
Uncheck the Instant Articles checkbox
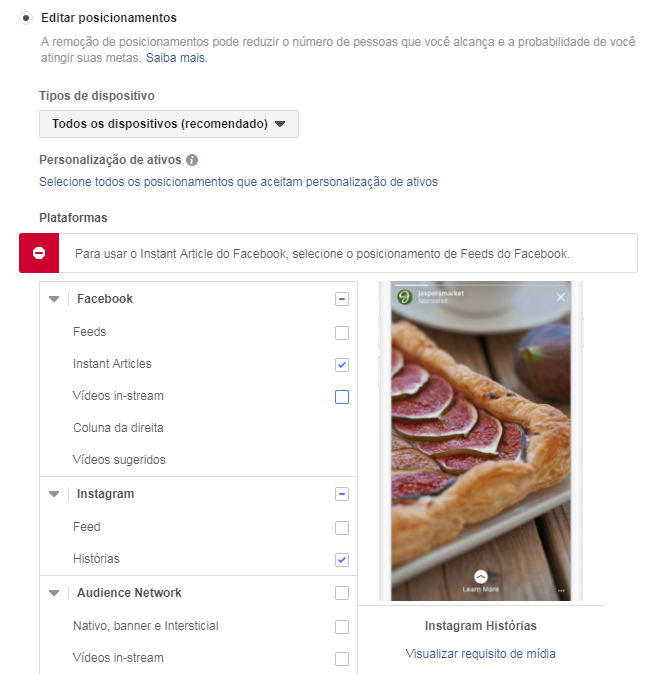(342, 365)
